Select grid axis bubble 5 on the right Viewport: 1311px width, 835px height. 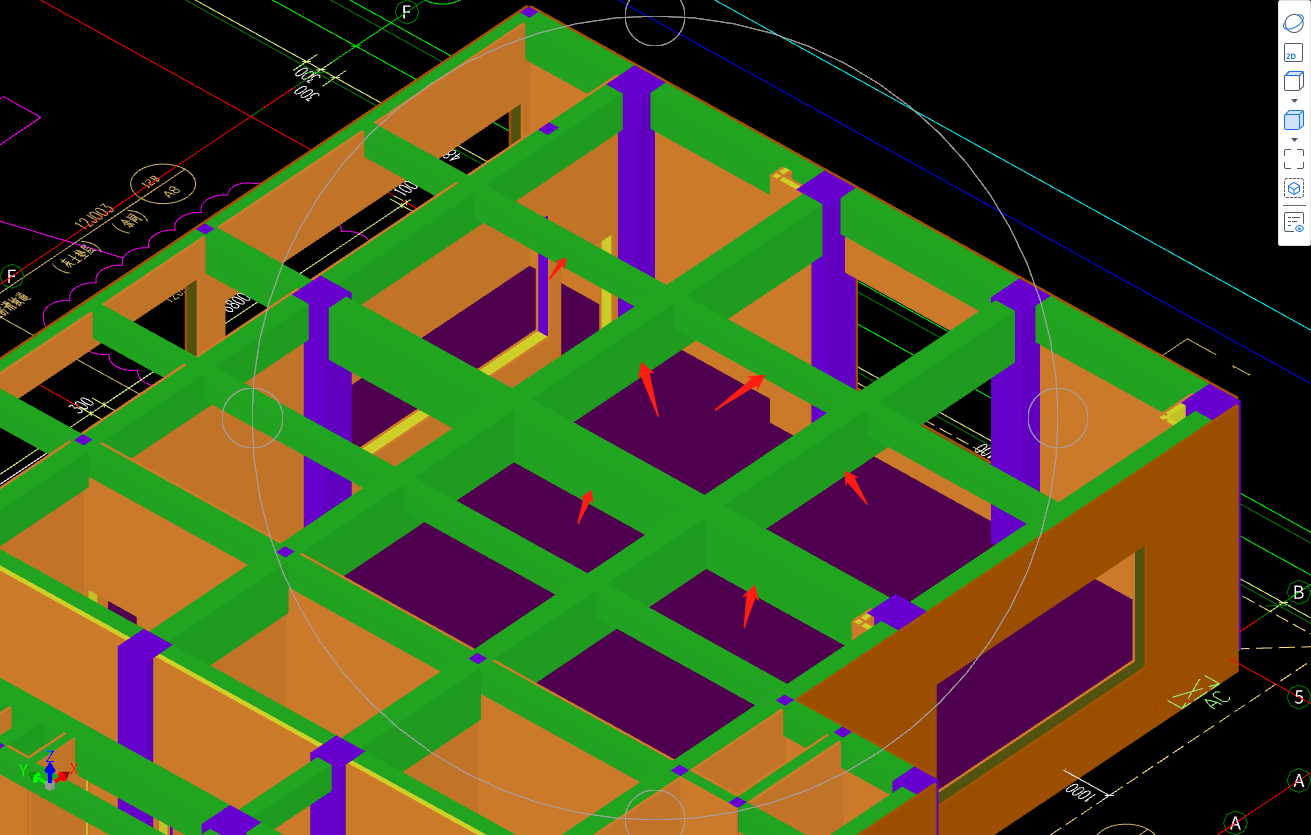[1298, 697]
